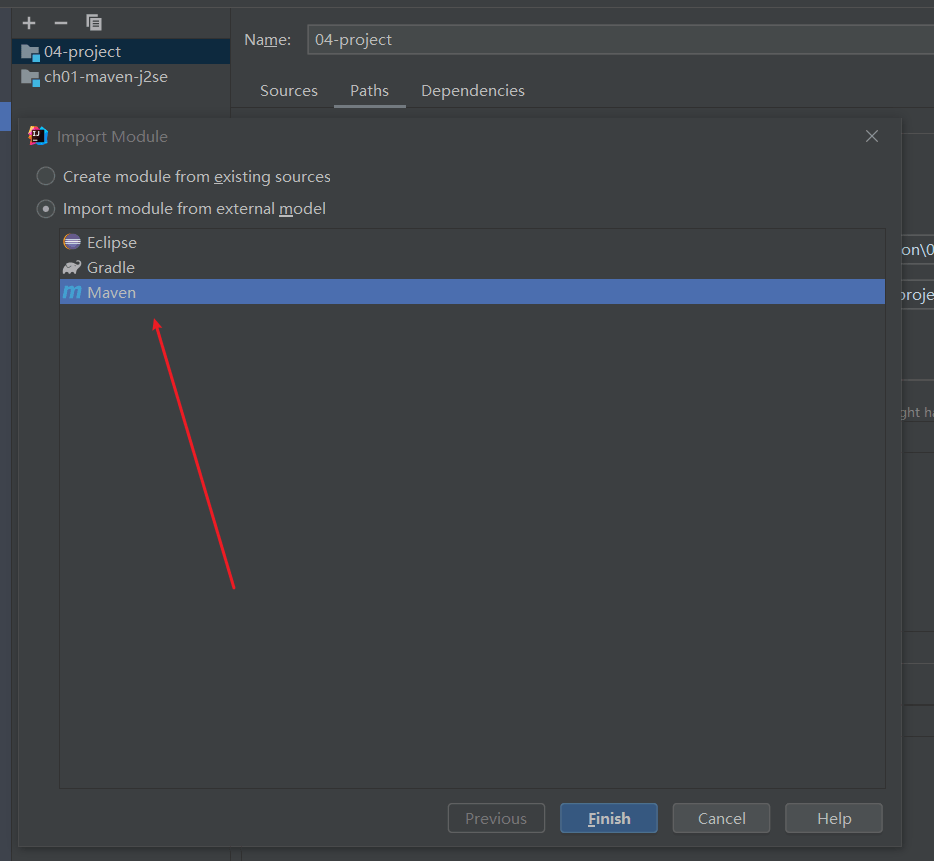The width and height of the screenshot is (934, 861).
Task: Click the IntelliJ logo in Import Module dialog
Action: pyautogui.click(x=38, y=136)
